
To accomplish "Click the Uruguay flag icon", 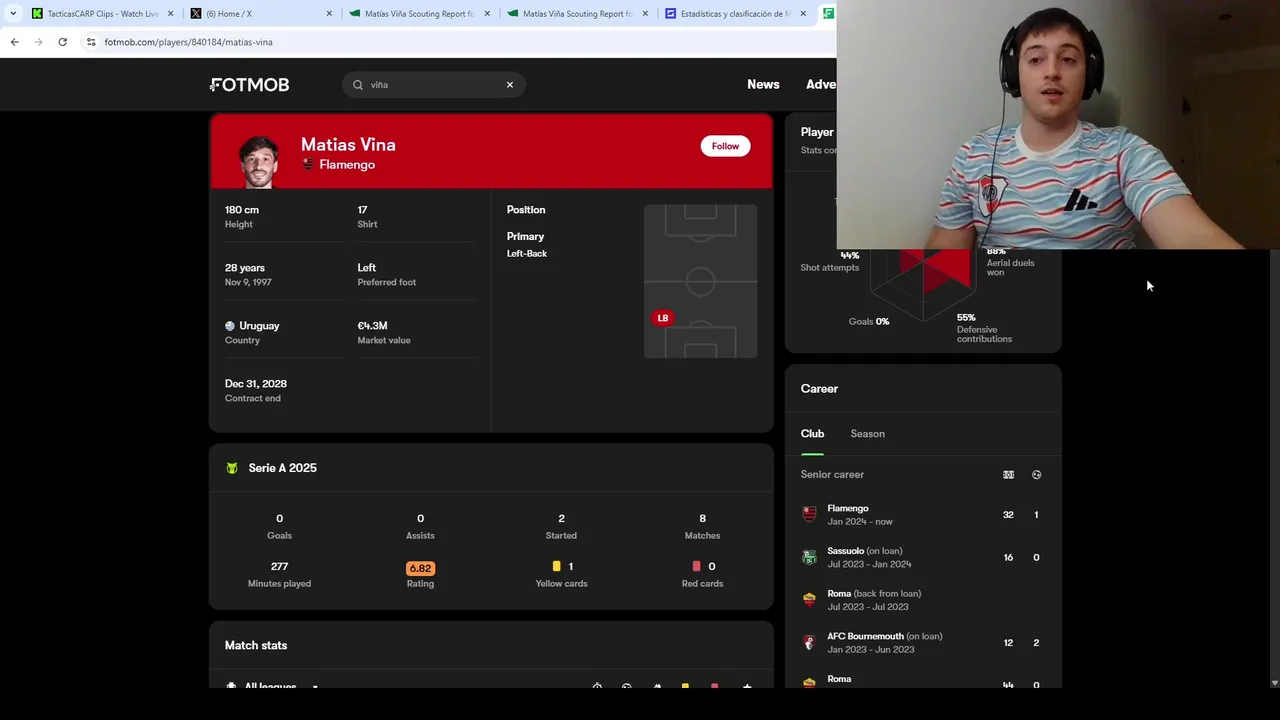I will (230, 326).
